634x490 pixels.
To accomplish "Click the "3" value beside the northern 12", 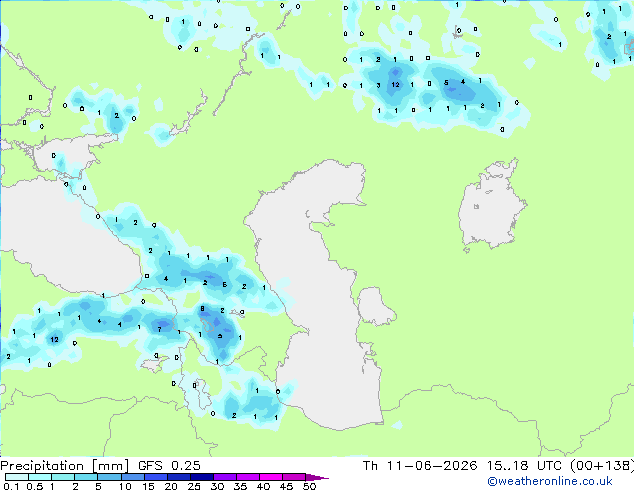I will coord(378,85).
